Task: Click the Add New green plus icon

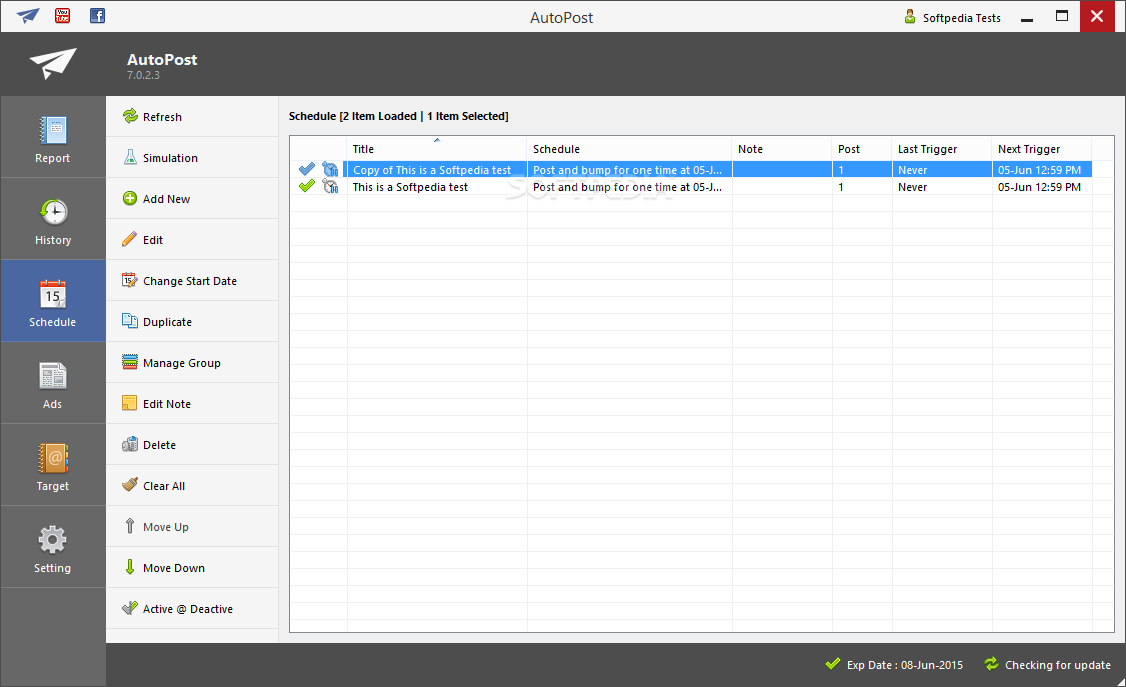Action: click(130, 198)
